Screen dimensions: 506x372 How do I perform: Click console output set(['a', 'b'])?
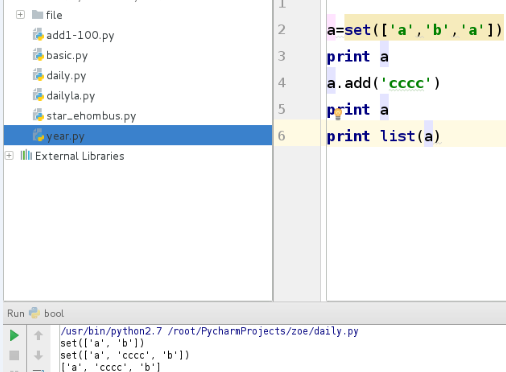(102, 343)
